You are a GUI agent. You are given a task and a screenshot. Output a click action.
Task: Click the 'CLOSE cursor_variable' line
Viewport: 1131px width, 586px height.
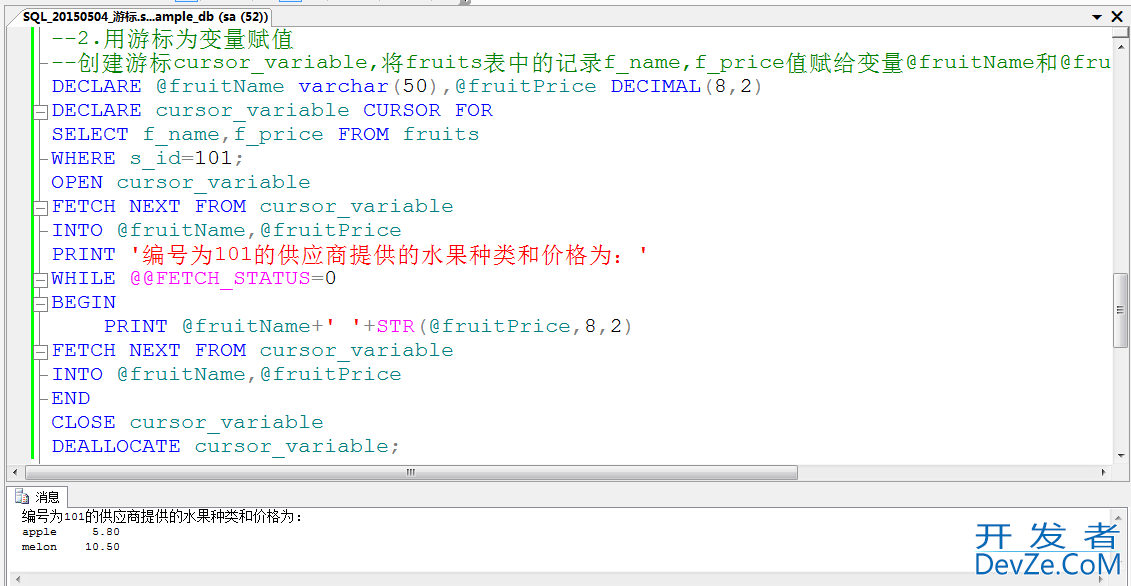point(188,422)
